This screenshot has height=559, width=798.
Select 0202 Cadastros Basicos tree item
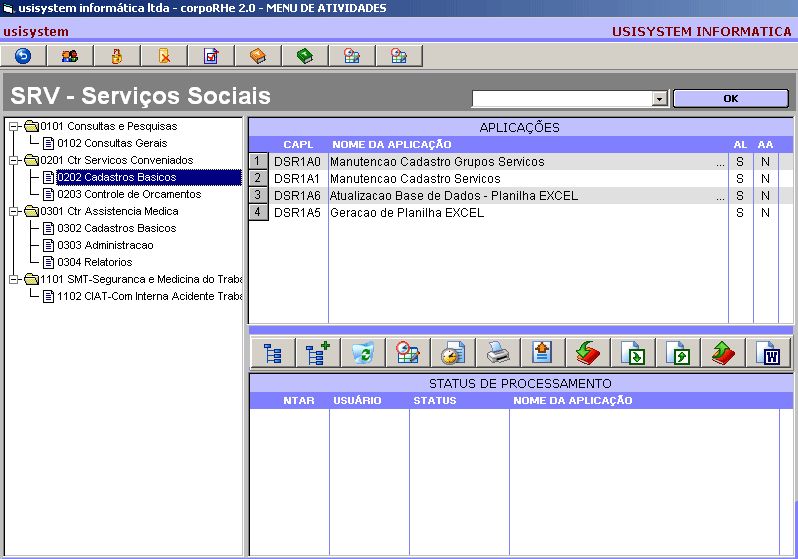pyautogui.click(x=117, y=177)
